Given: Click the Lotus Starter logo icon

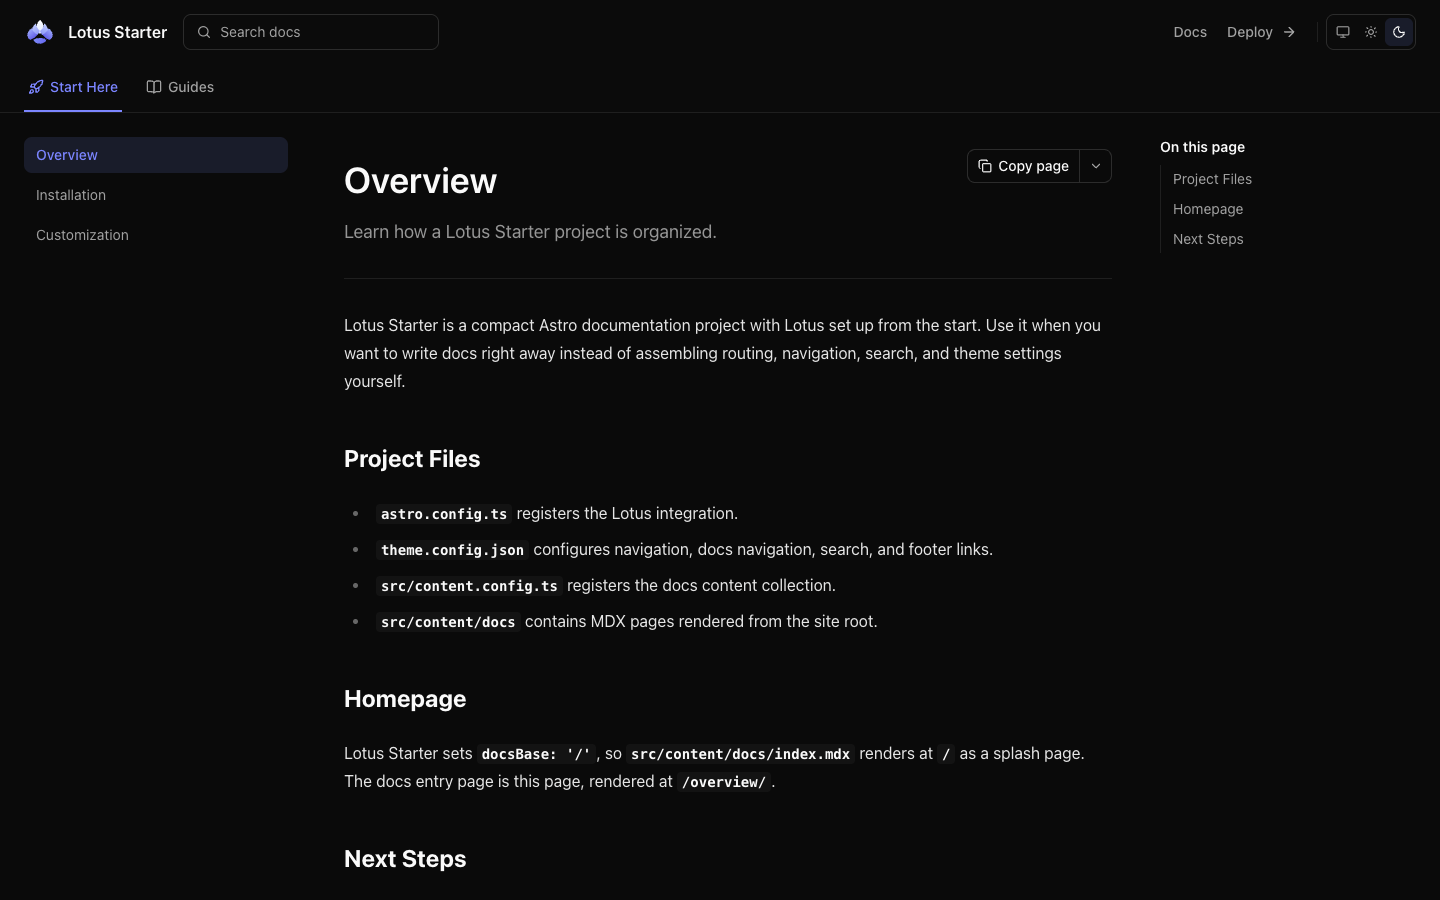Looking at the screenshot, I should tap(40, 32).
